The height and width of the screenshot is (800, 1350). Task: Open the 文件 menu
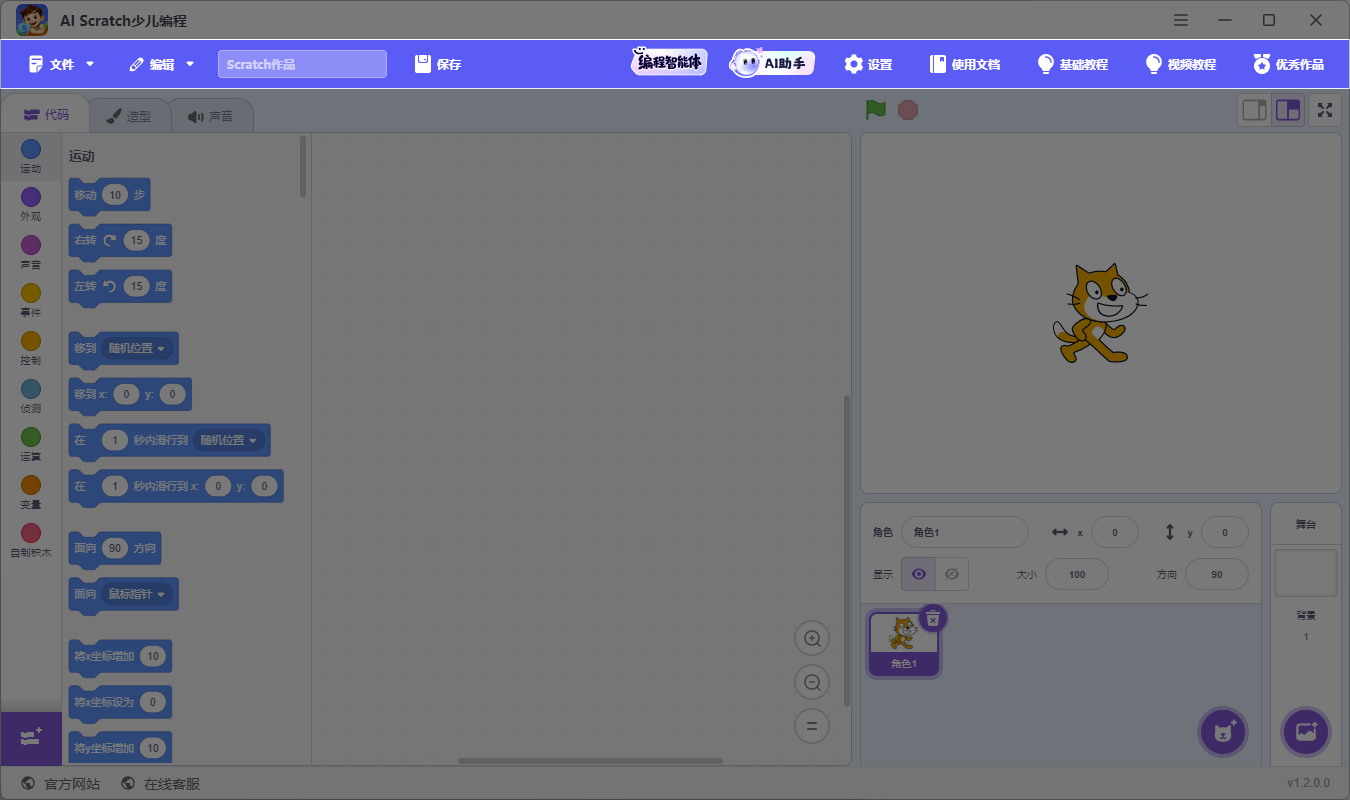[62, 64]
